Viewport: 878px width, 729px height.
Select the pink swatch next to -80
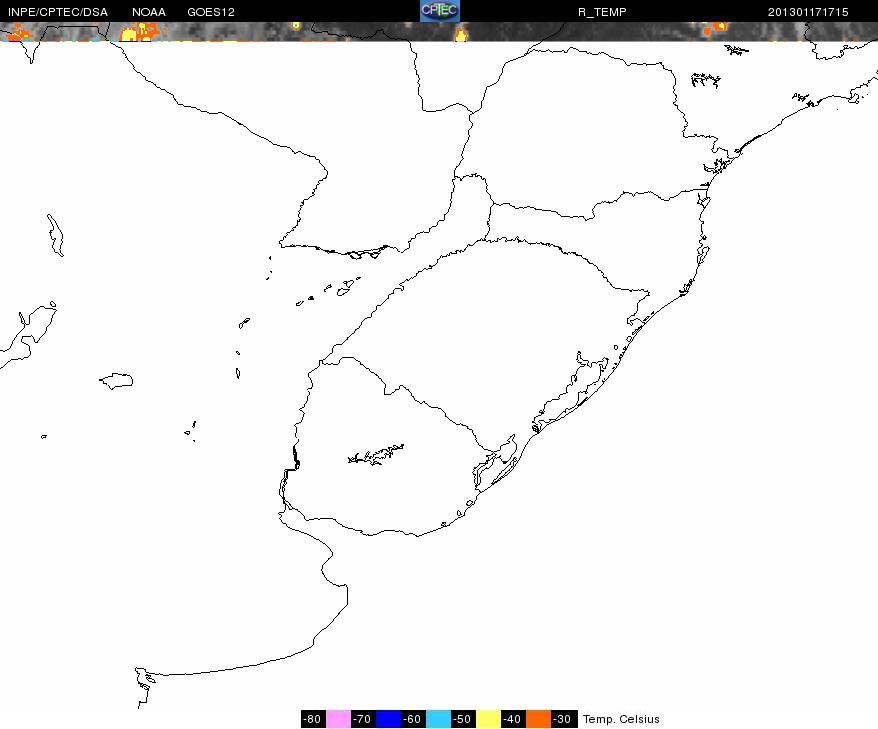(338, 719)
